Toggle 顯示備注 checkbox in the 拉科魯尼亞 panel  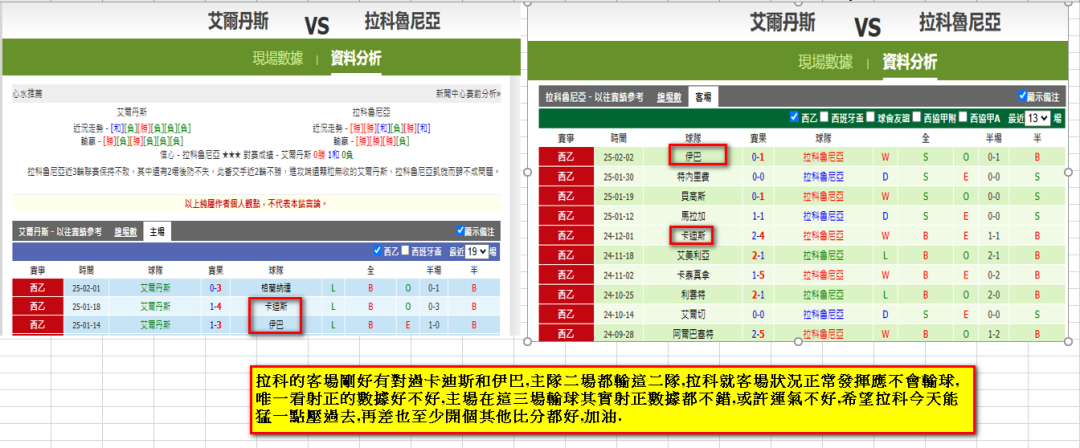point(1022,96)
